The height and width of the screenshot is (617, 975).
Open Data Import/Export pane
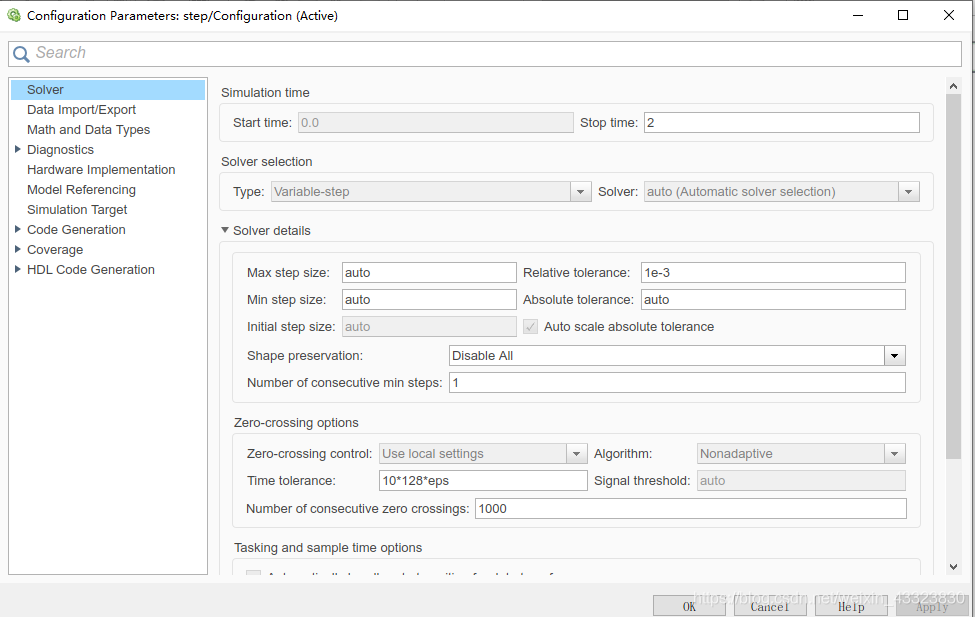point(81,109)
